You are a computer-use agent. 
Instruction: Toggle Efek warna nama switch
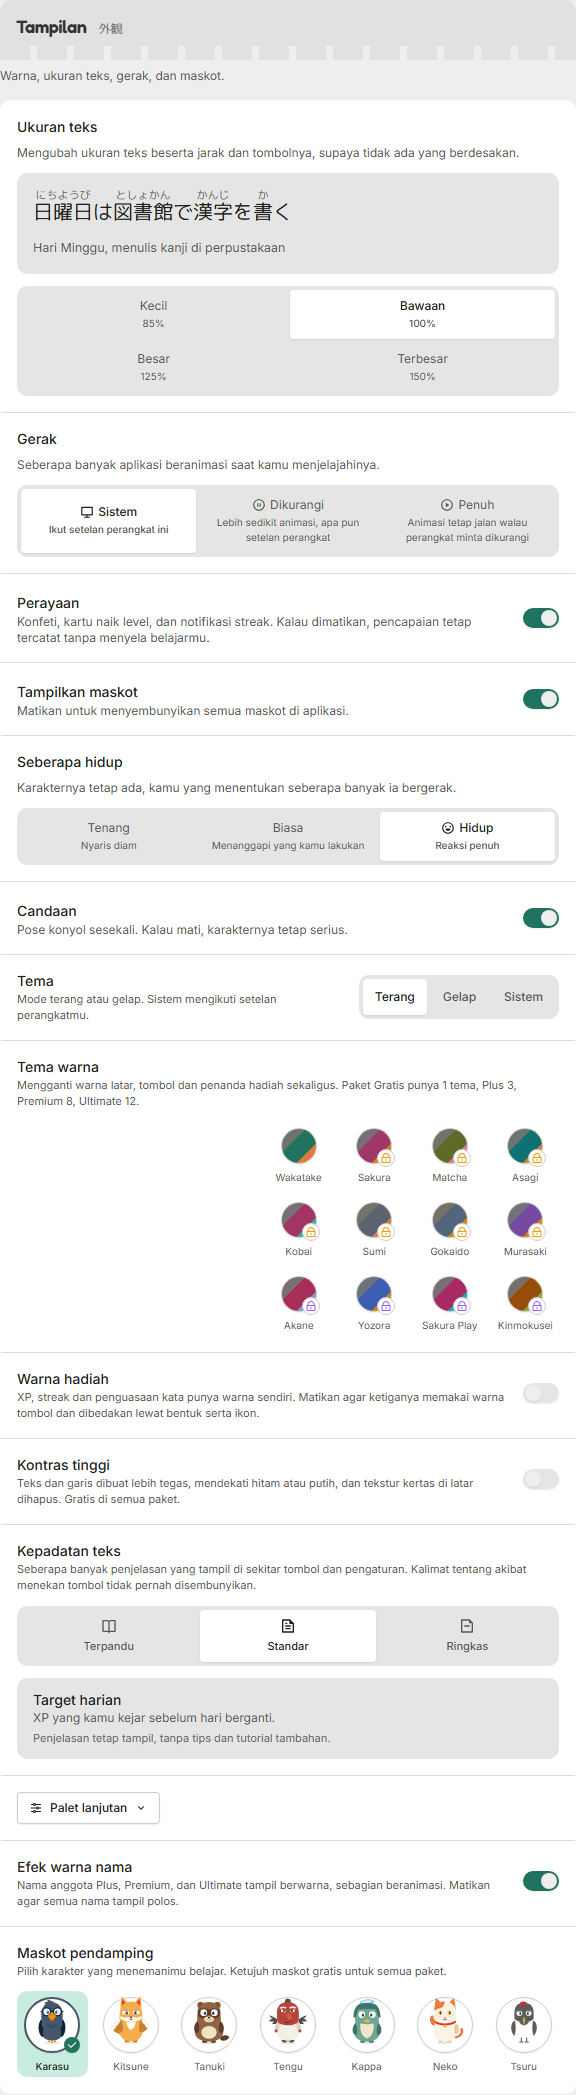541,1881
